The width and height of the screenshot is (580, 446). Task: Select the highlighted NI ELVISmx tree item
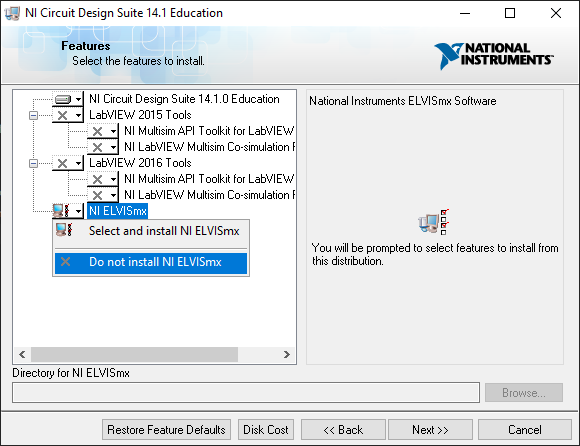click(118, 211)
